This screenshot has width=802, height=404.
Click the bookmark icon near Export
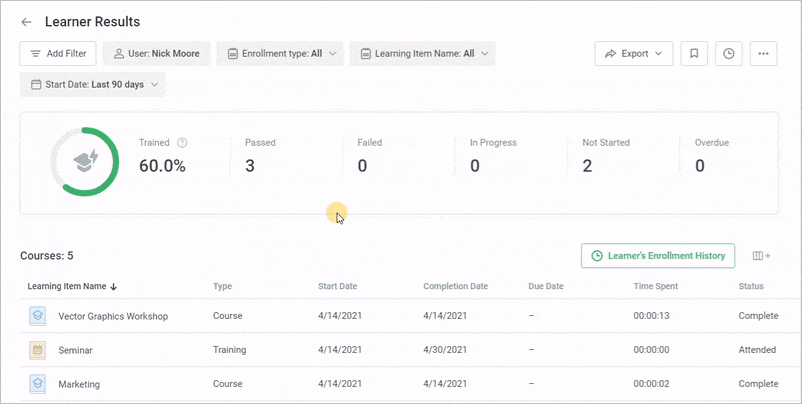694,54
